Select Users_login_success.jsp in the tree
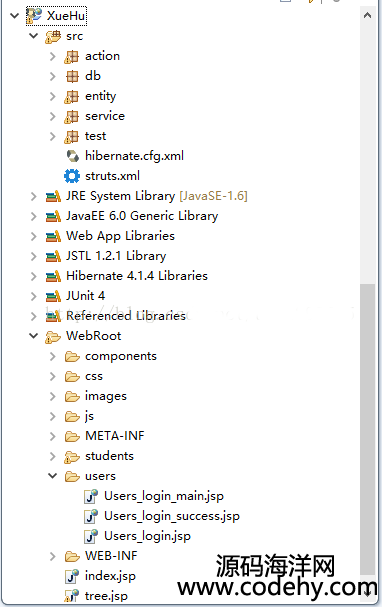The height and width of the screenshot is (607, 382). pyautogui.click(x=172, y=516)
